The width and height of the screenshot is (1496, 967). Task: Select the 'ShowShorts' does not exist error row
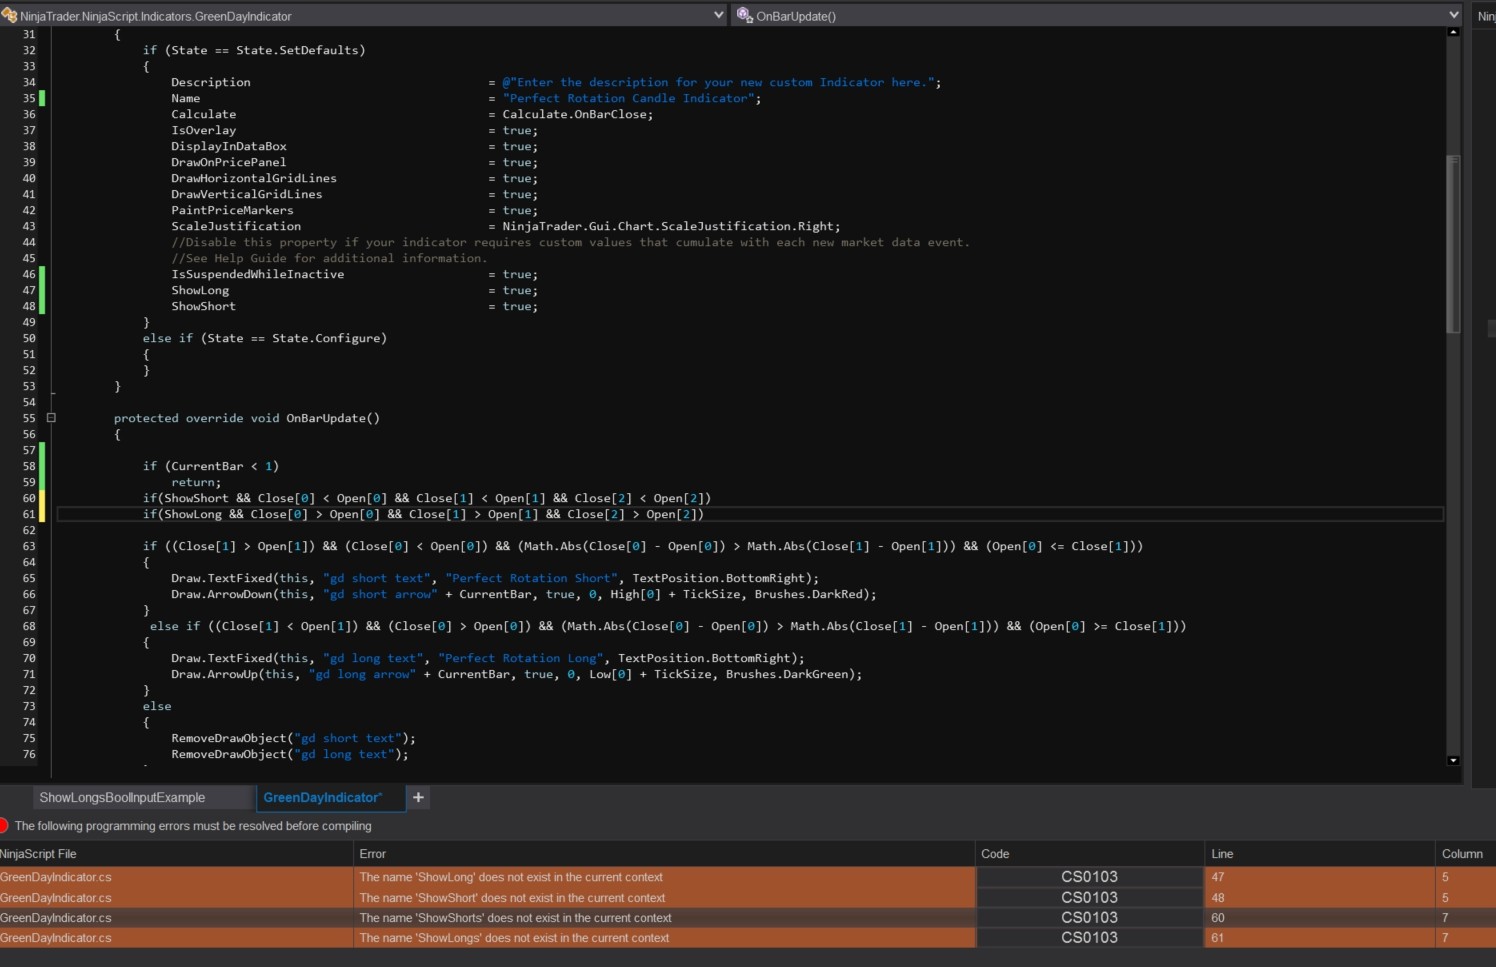point(515,917)
